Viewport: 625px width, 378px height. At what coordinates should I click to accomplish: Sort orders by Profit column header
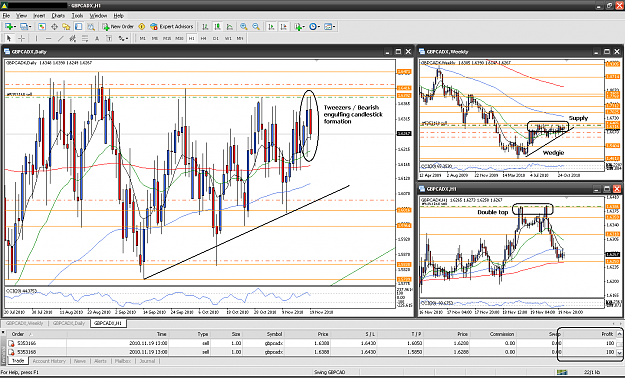[x=591, y=334]
